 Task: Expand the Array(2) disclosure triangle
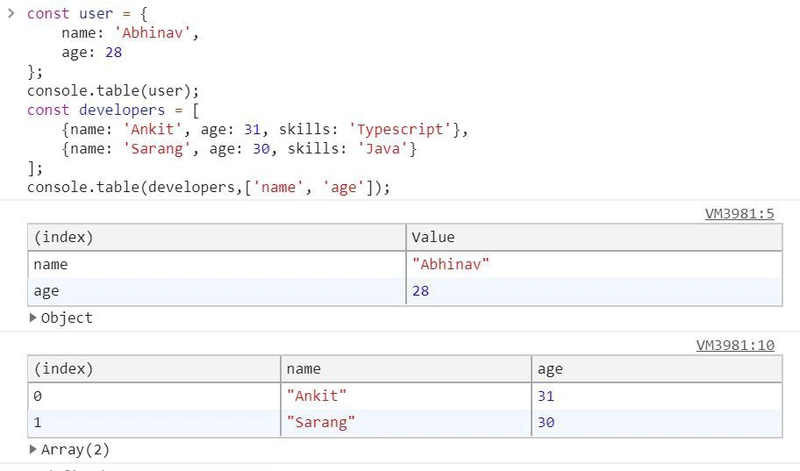(x=35, y=449)
